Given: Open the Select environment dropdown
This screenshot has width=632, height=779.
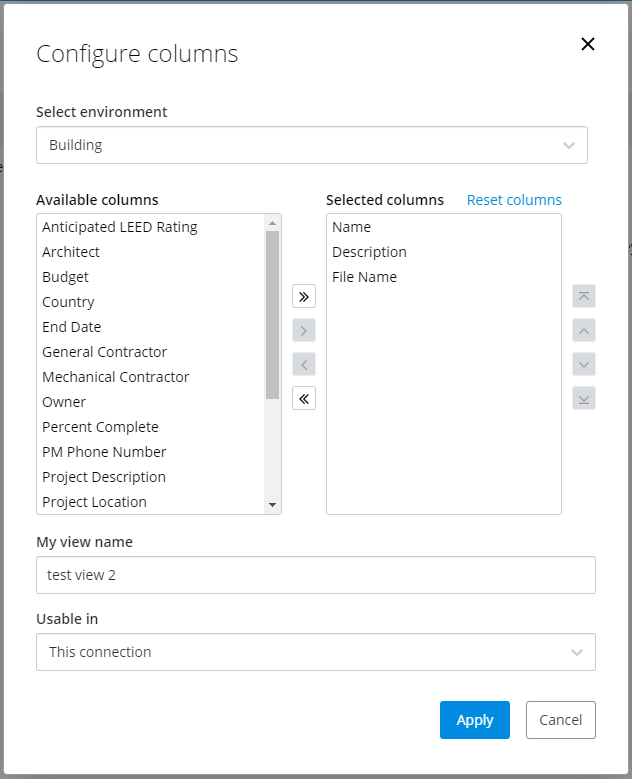Looking at the screenshot, I should pyautogui.click(x=311, y=145).
